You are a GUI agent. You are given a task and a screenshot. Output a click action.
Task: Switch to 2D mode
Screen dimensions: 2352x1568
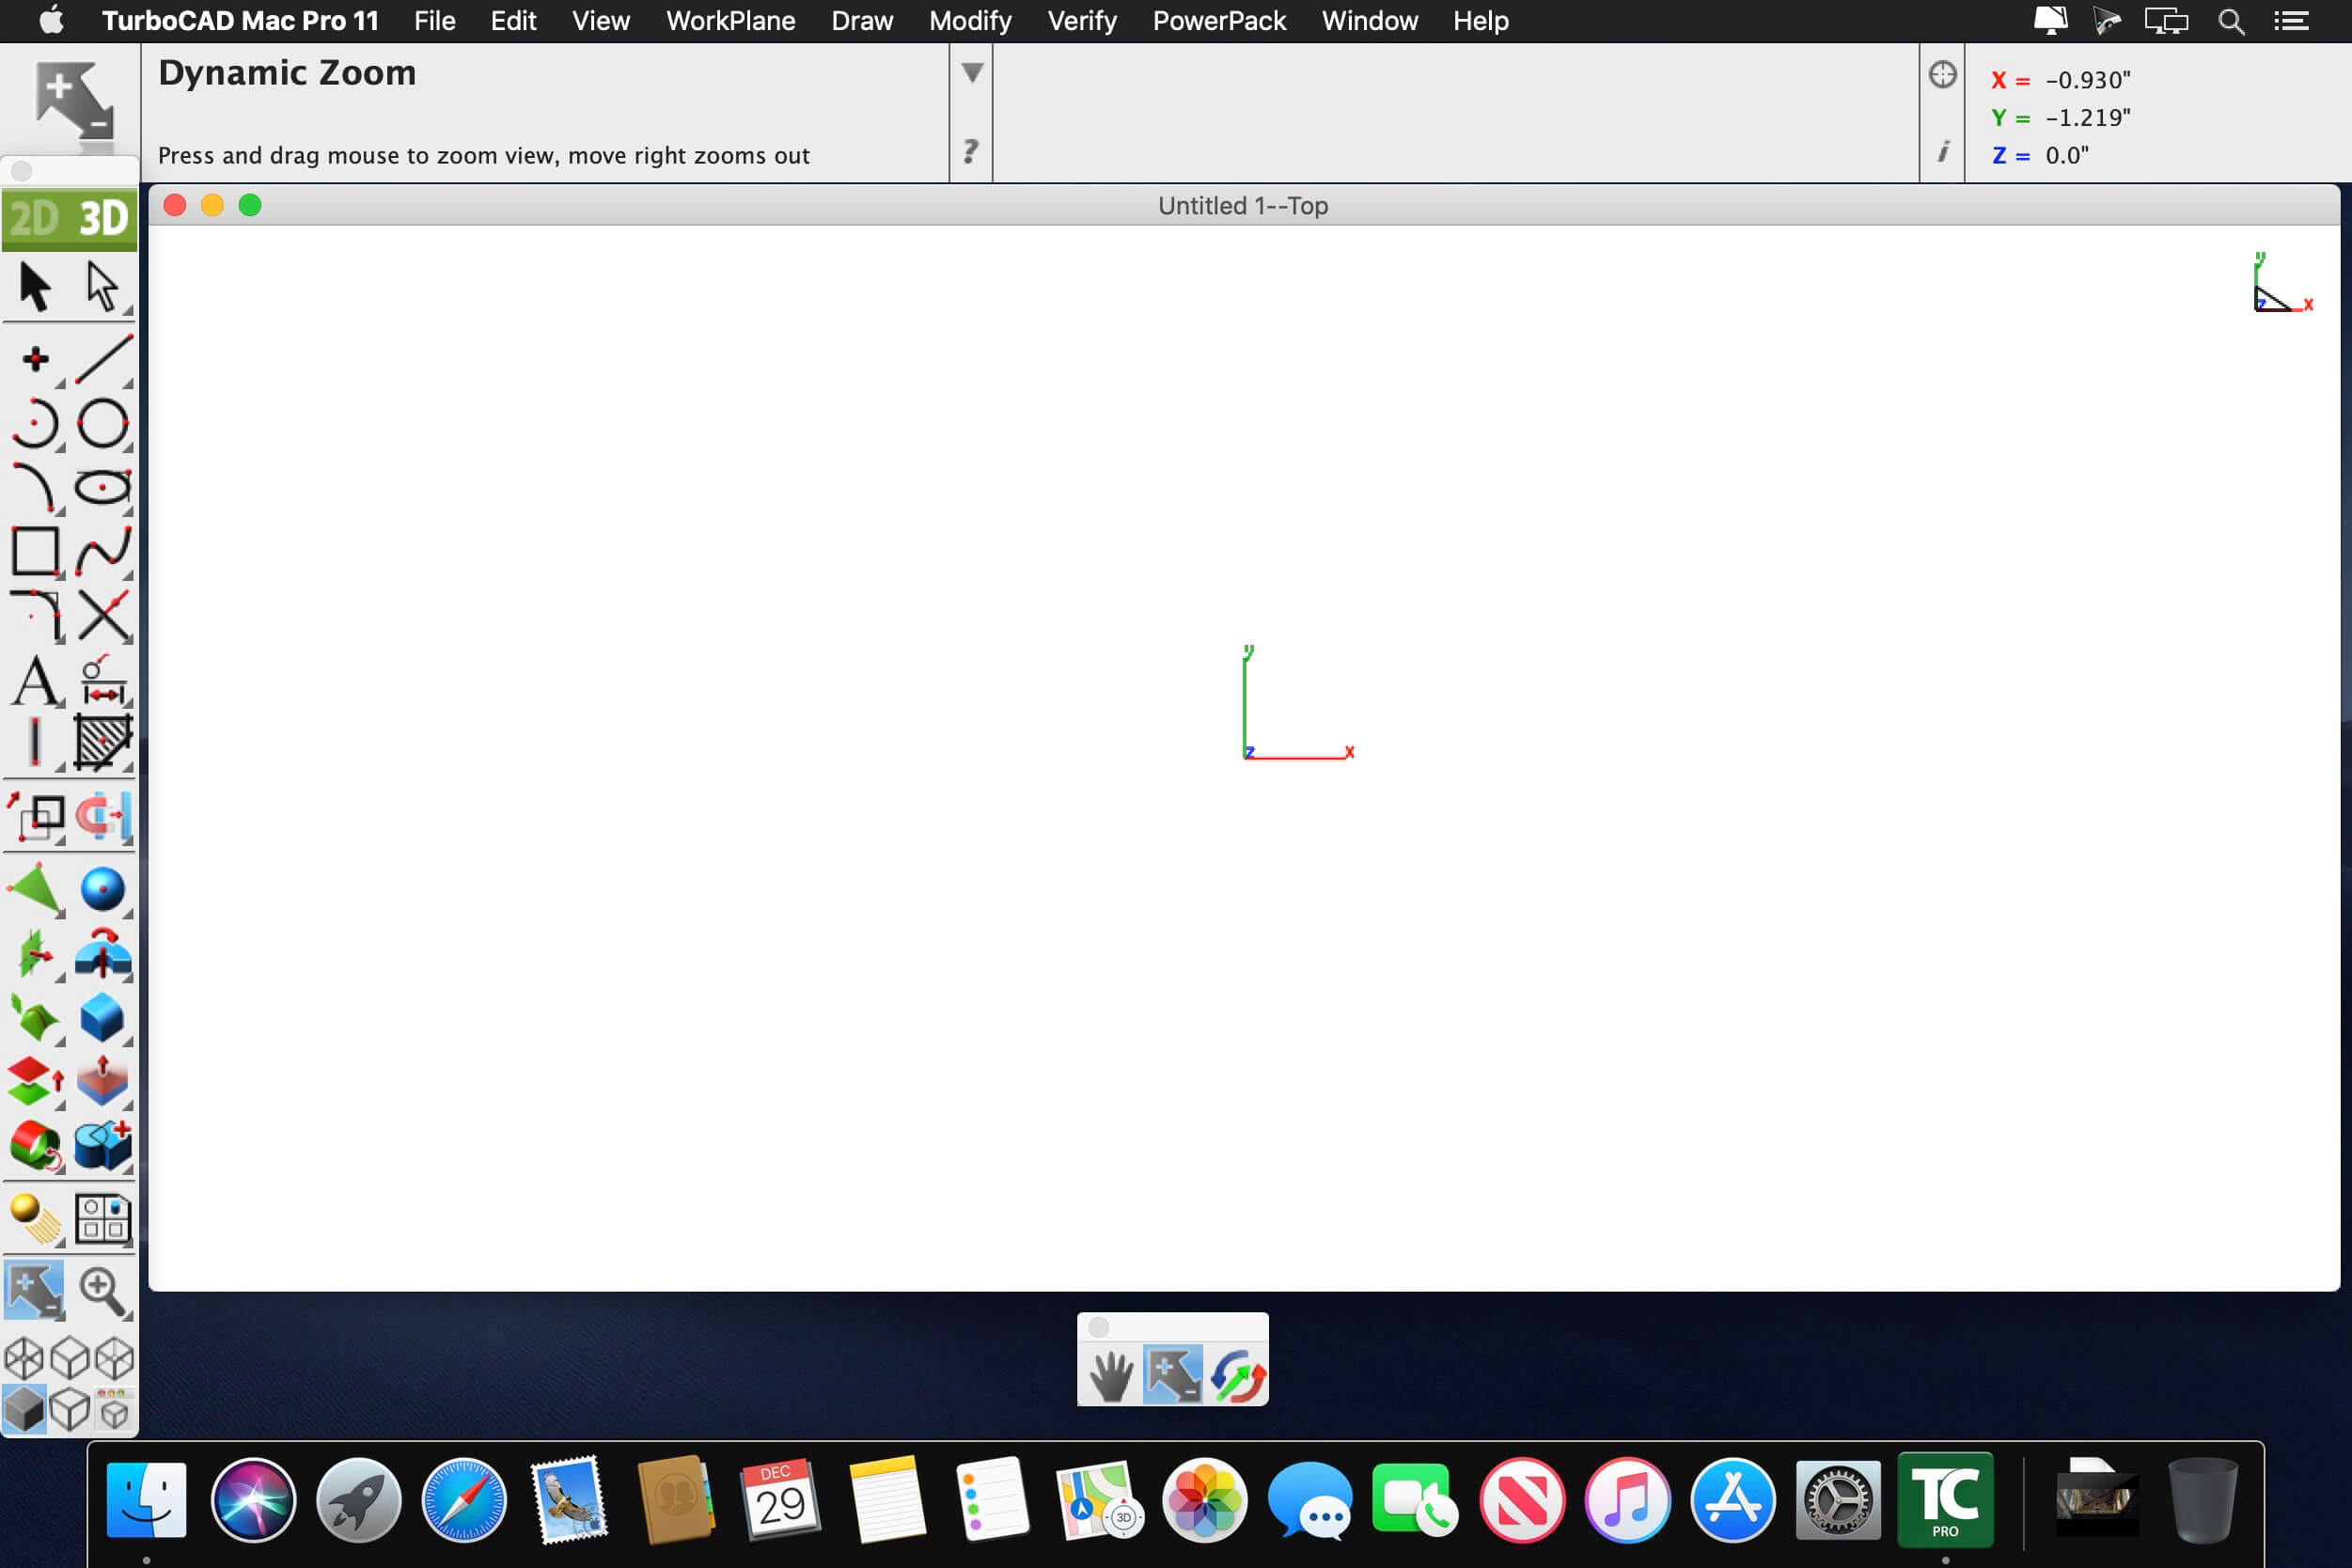tap(34, 218)
